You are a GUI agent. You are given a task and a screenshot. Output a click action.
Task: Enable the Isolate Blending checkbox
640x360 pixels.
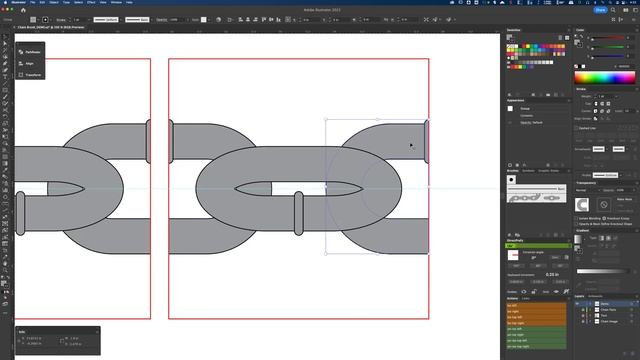[577, 219]
